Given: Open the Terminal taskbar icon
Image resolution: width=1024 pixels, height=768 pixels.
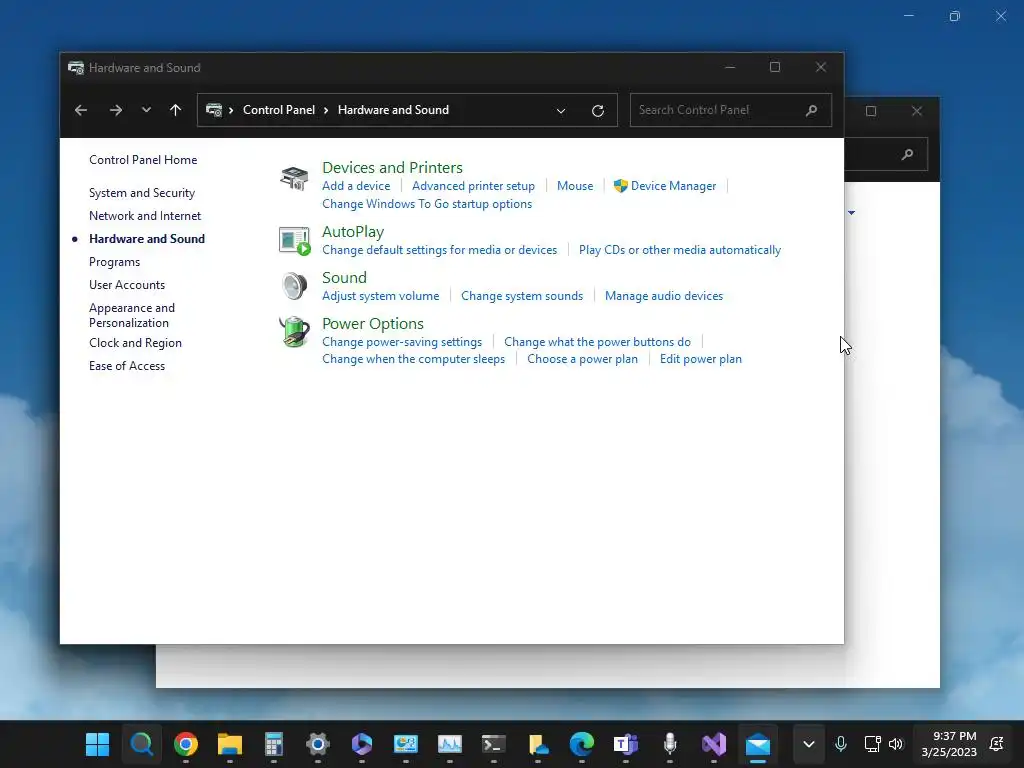Looking at the screenshot, I should (494, 744).
